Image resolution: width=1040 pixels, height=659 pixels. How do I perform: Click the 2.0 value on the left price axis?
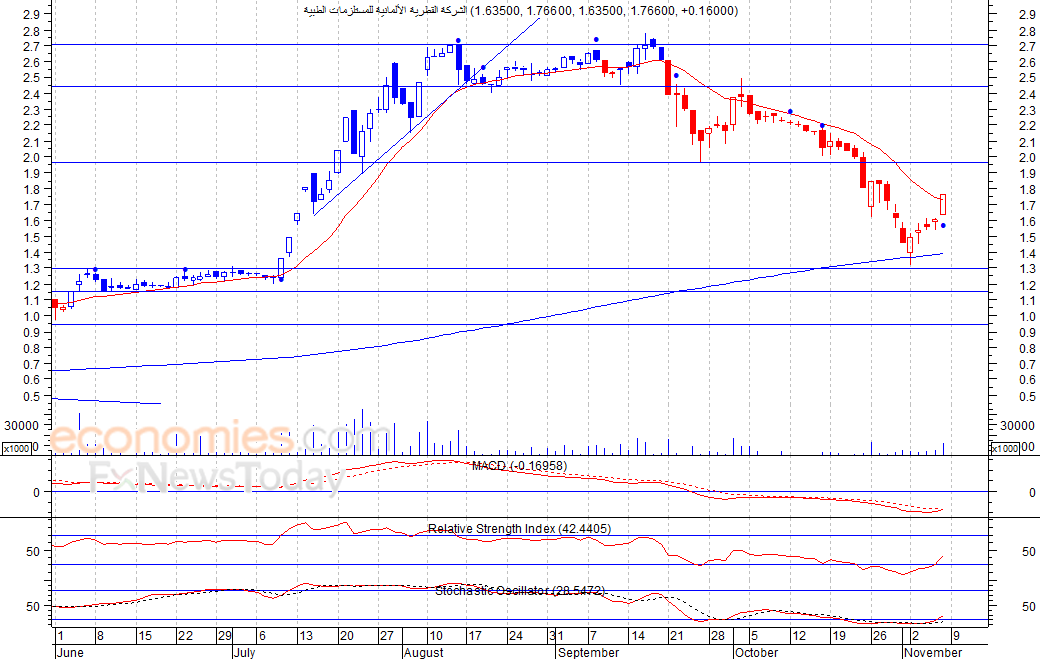tap(31, 158)
